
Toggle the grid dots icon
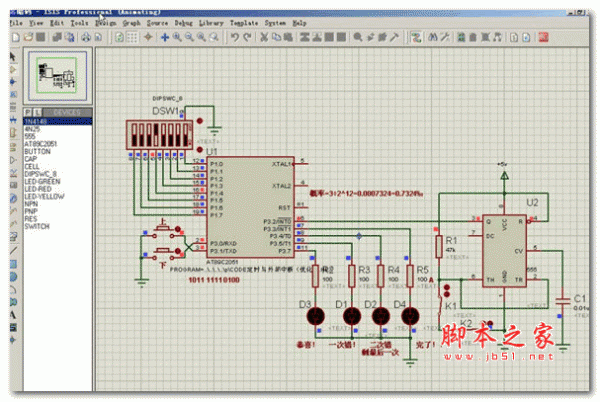click(x=132, y=37)
